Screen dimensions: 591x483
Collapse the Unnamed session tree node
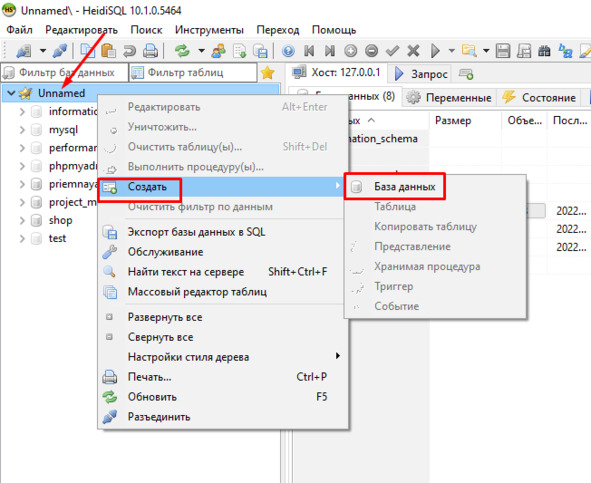coord(11,93)
